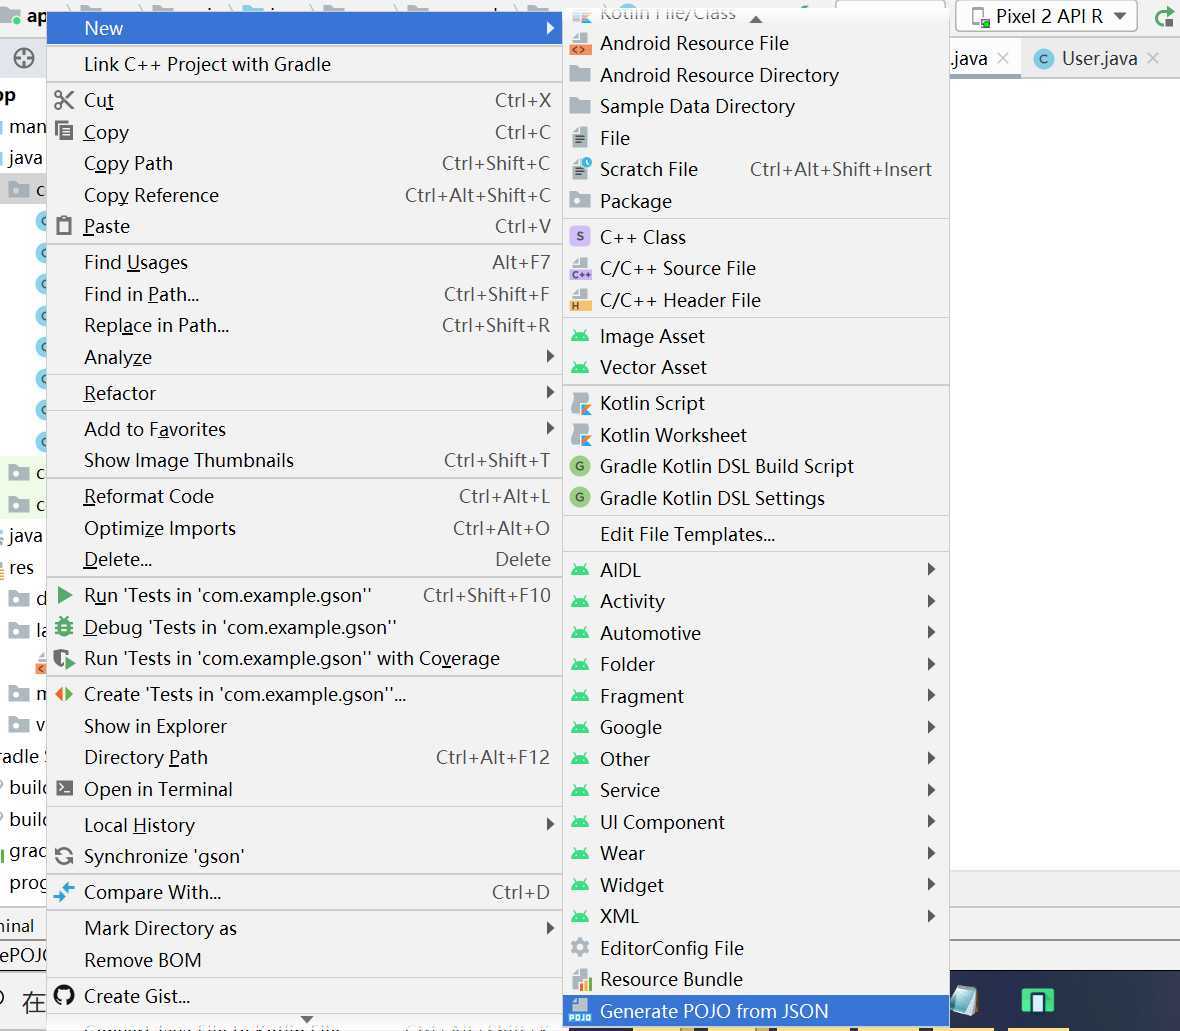Click the C++ Class purple icon
The height and width of the screenshot is (1031, 1180).
[579, 236]
